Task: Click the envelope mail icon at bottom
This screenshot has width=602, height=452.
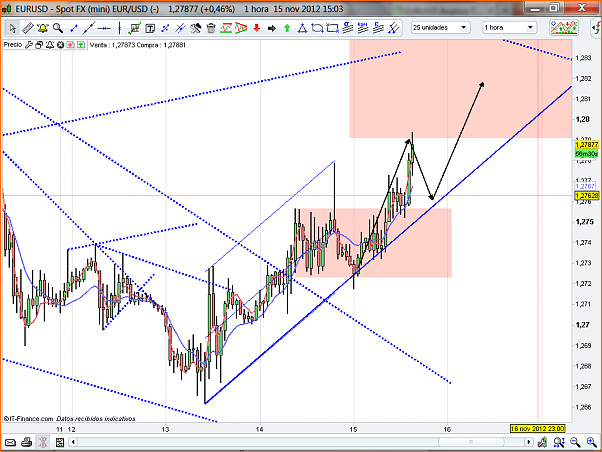Action: (x=10, y=443)
